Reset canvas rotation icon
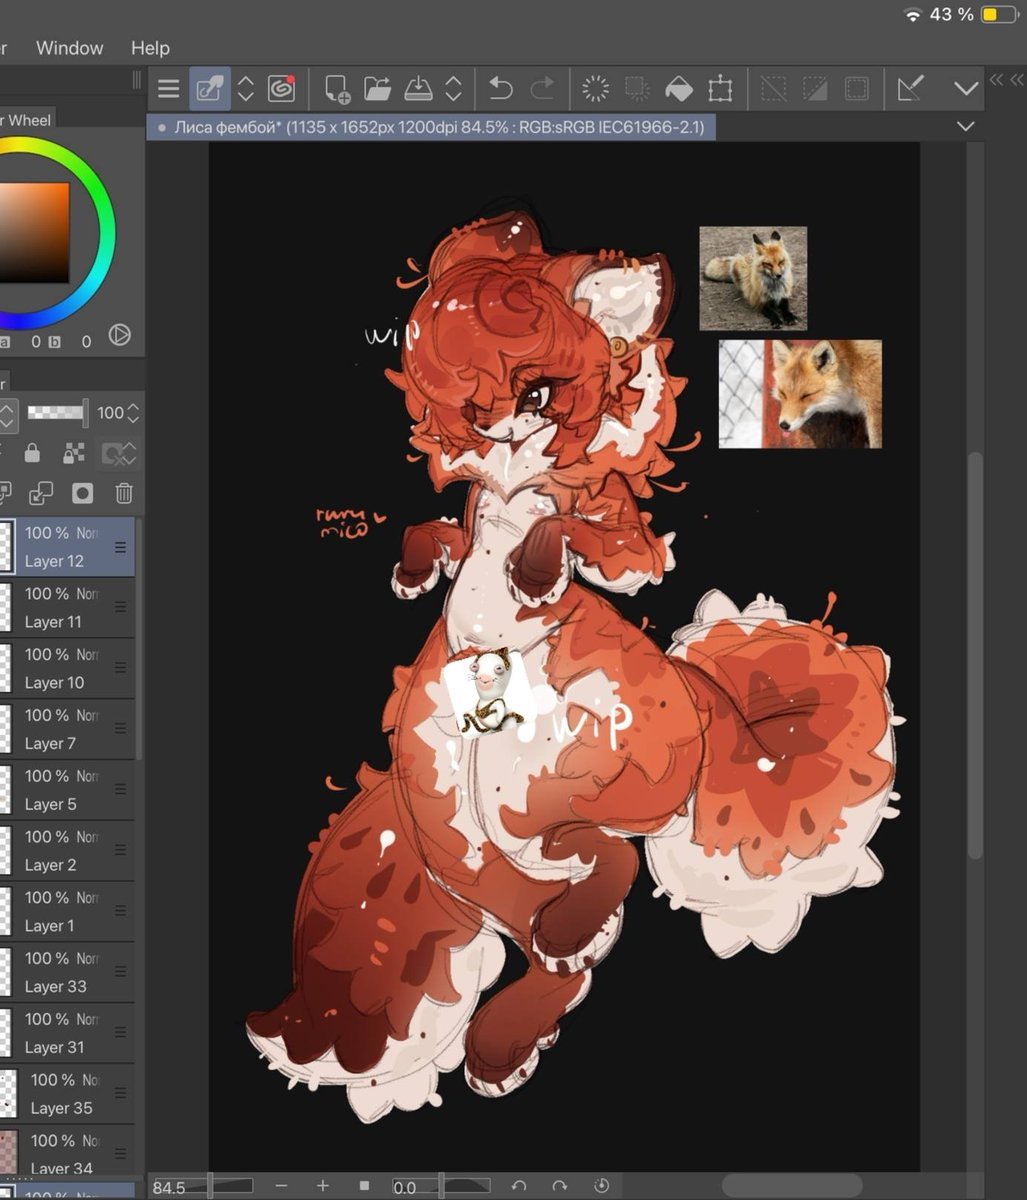 601,1186
